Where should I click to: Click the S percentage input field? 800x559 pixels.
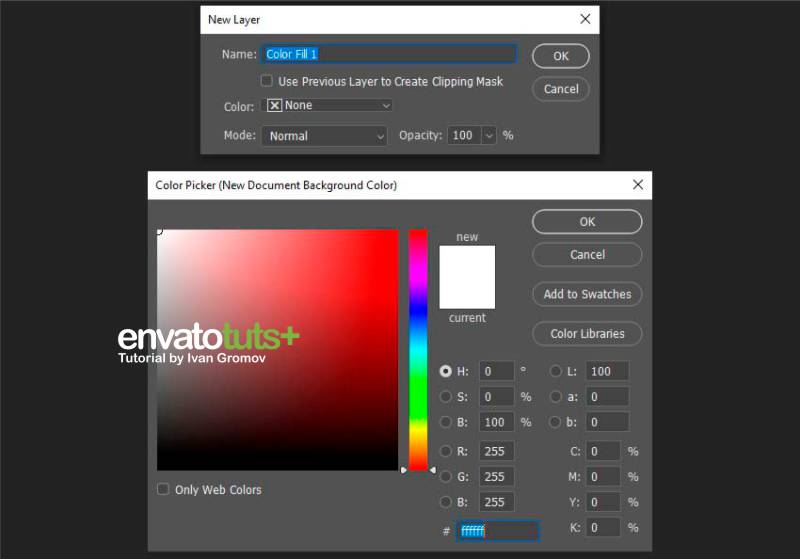coord(496,396)
